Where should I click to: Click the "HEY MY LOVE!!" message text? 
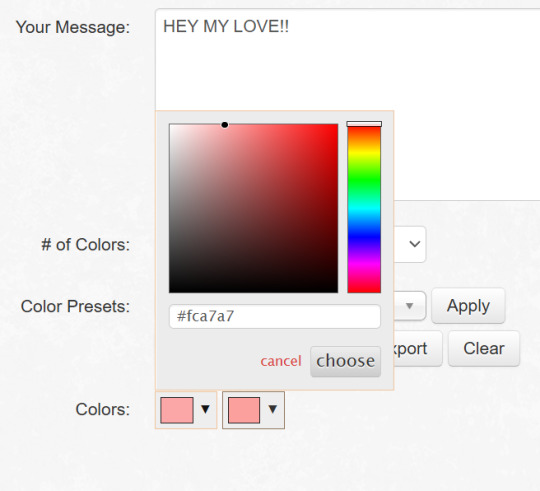(226, 27)
